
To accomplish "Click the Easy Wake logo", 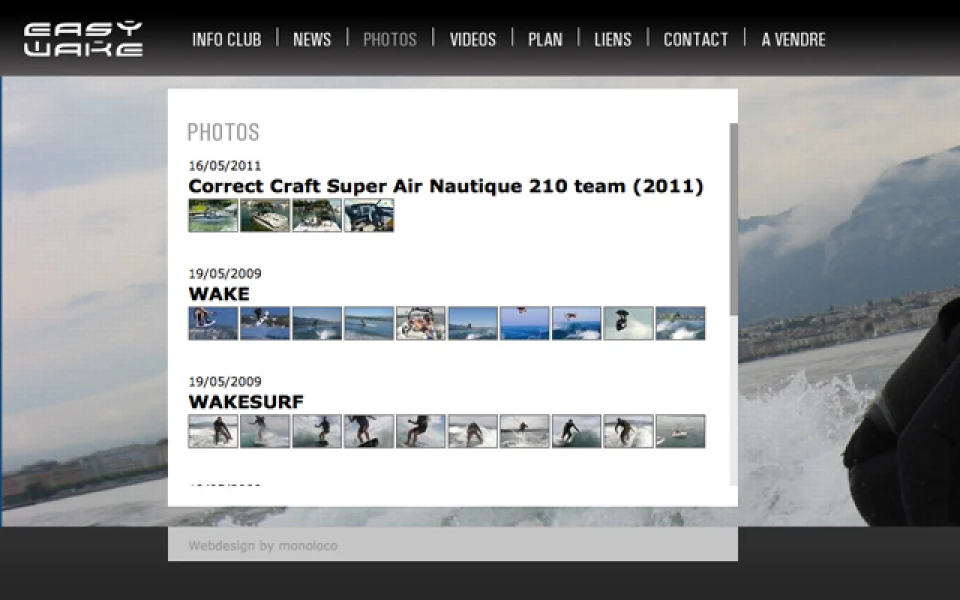I will click(83, 39).
